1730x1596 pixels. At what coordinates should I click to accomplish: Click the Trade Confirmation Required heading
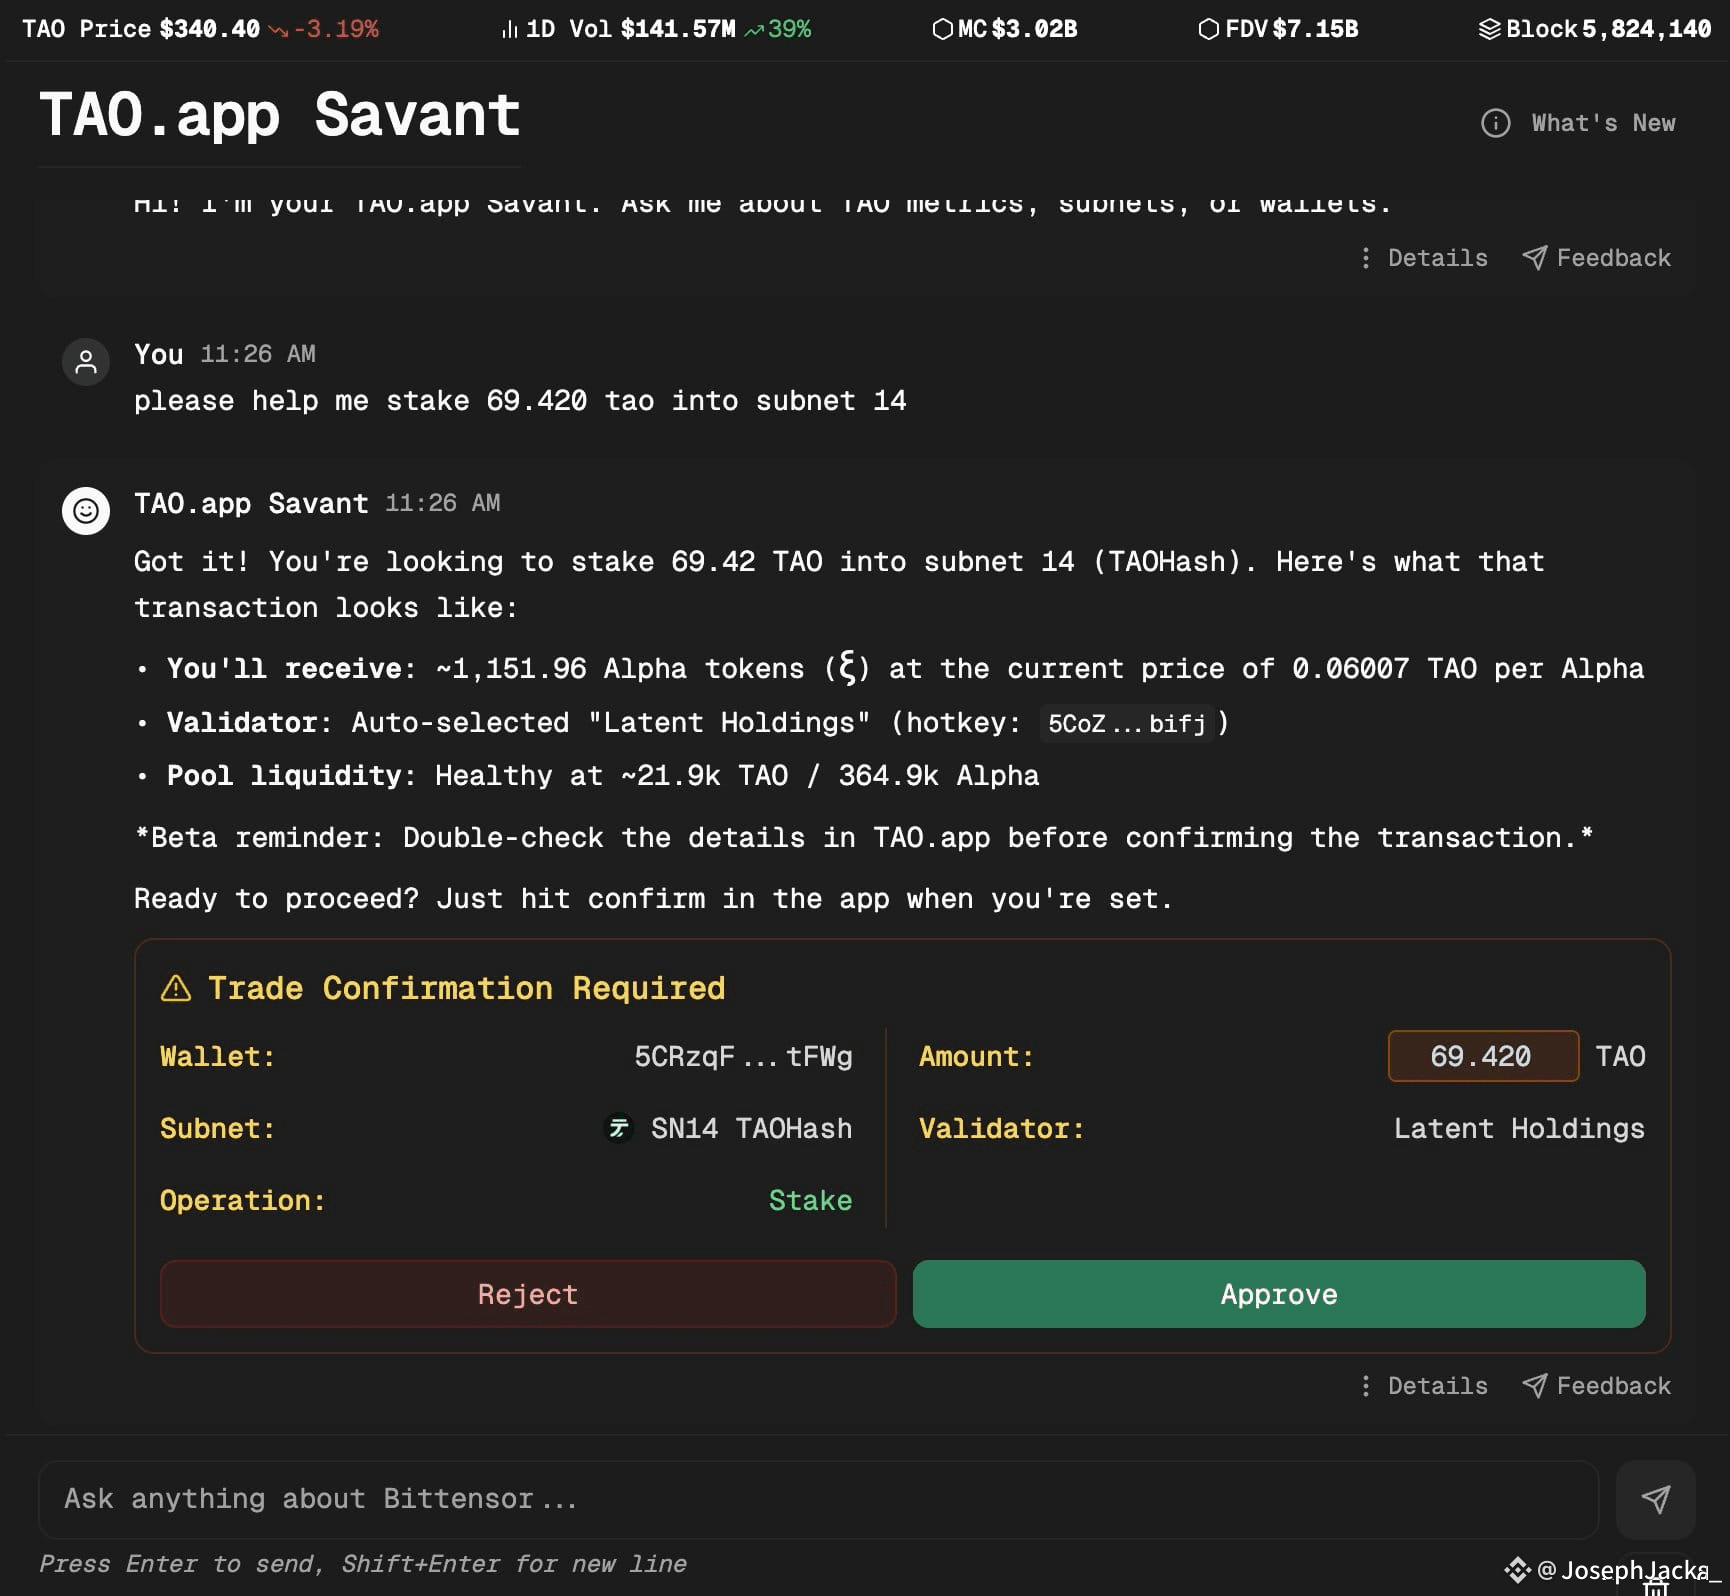(x=466, y=988)
